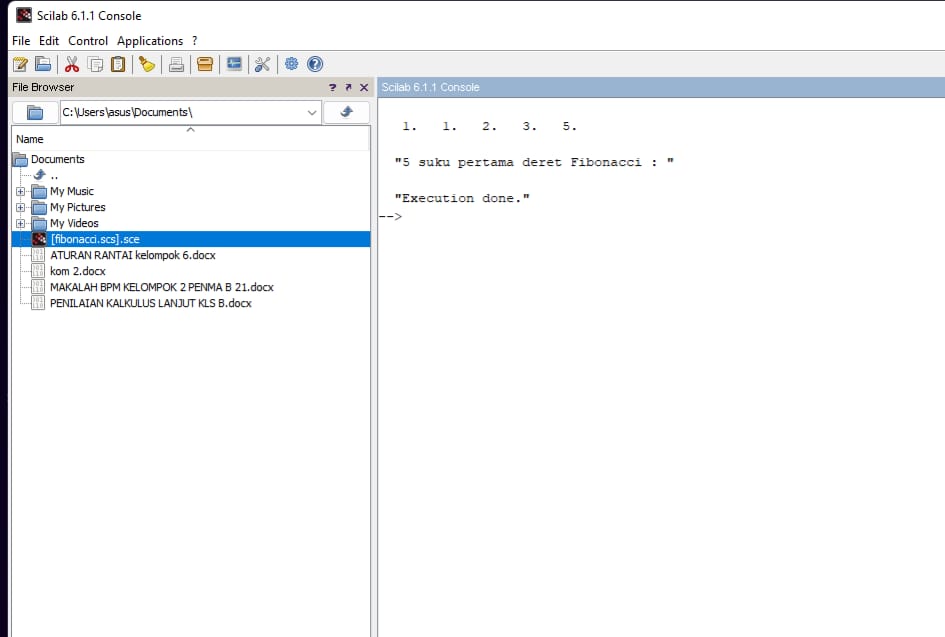
Task: Open Scilab demonstrations gear icon
Action: click(x=292, y=64)
